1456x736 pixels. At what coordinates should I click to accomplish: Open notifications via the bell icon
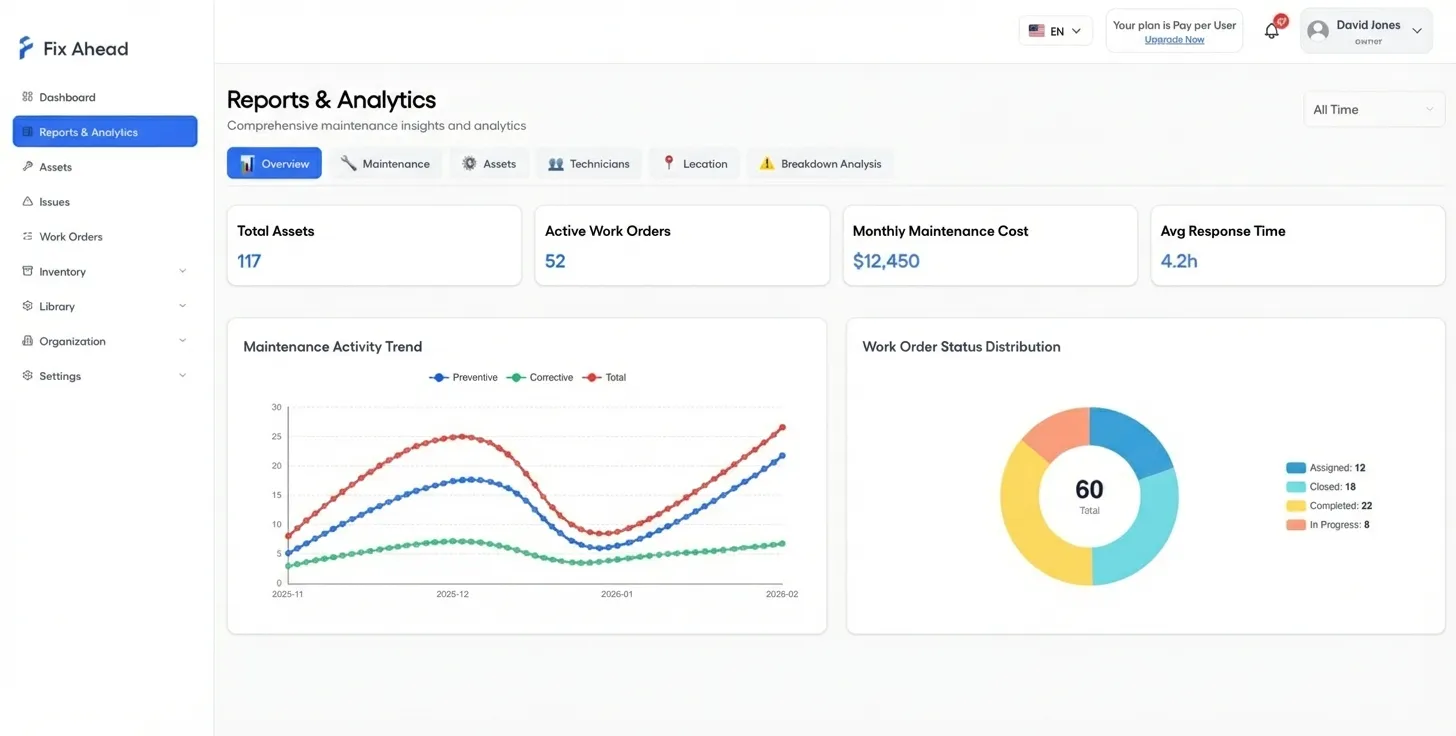1271,31
